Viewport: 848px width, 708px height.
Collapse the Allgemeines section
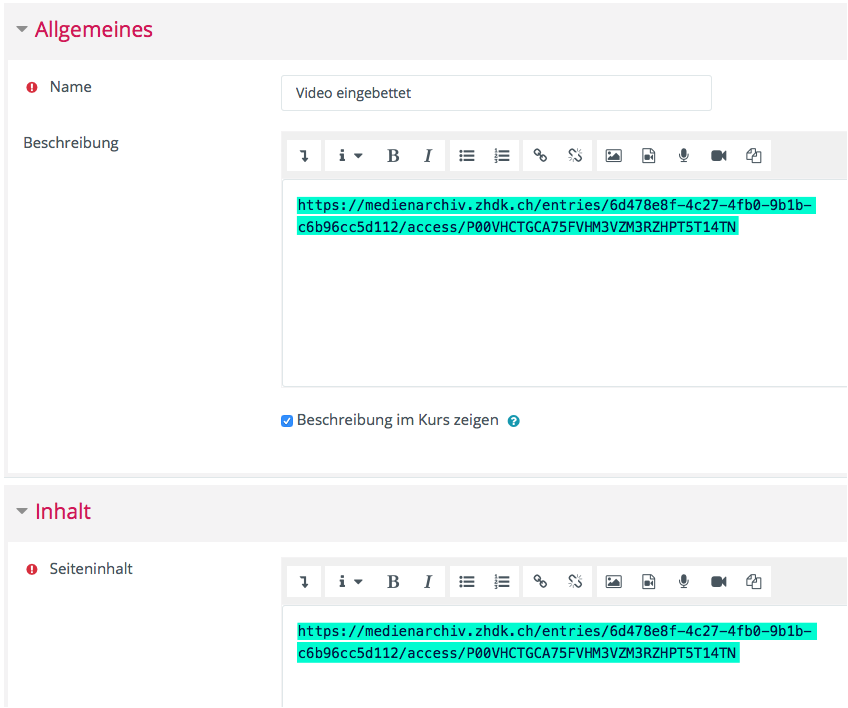tap(22, 30)
